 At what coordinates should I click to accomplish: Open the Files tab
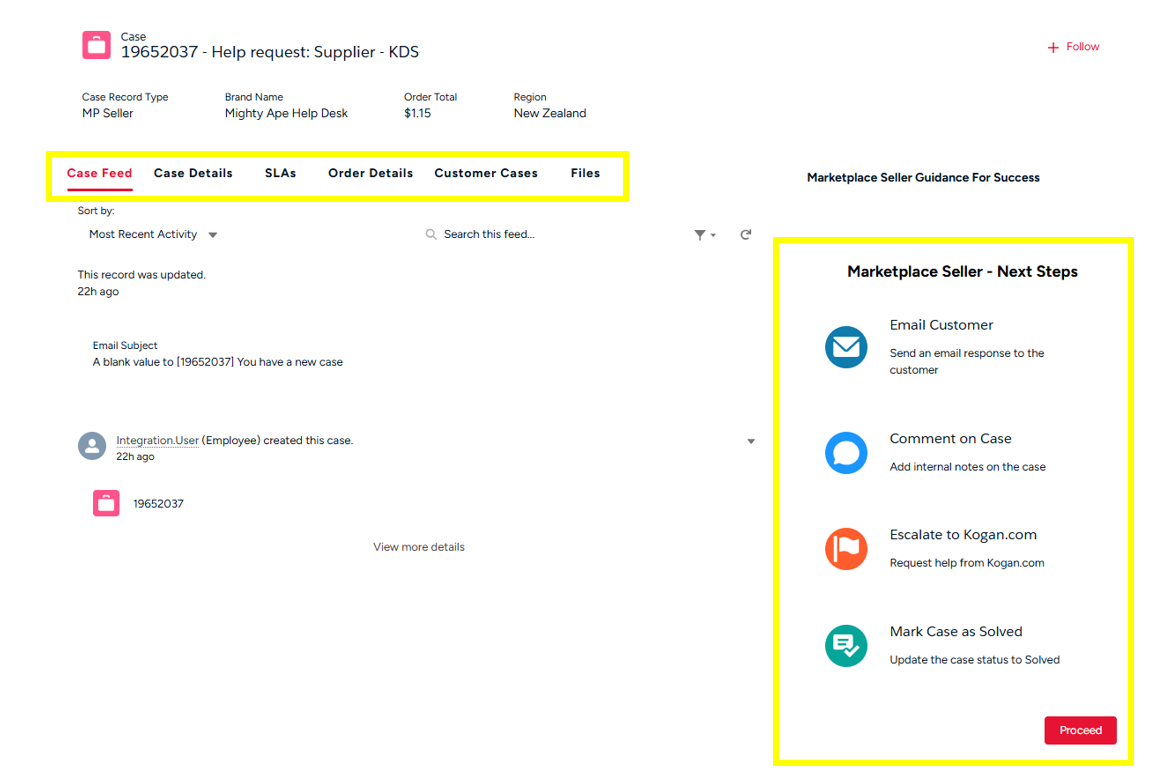585,173
